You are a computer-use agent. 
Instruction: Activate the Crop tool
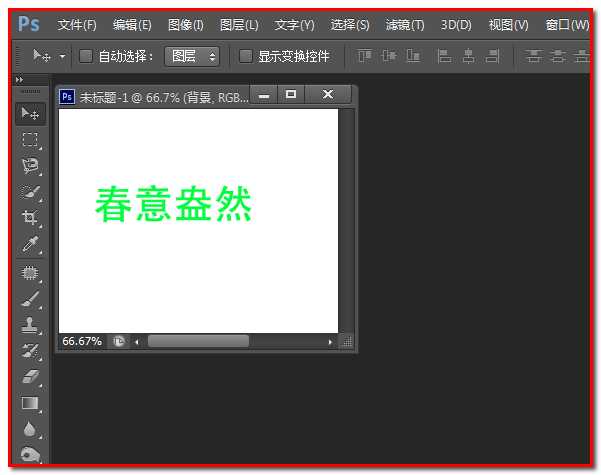pyautogui.click(x=30, y=218)
